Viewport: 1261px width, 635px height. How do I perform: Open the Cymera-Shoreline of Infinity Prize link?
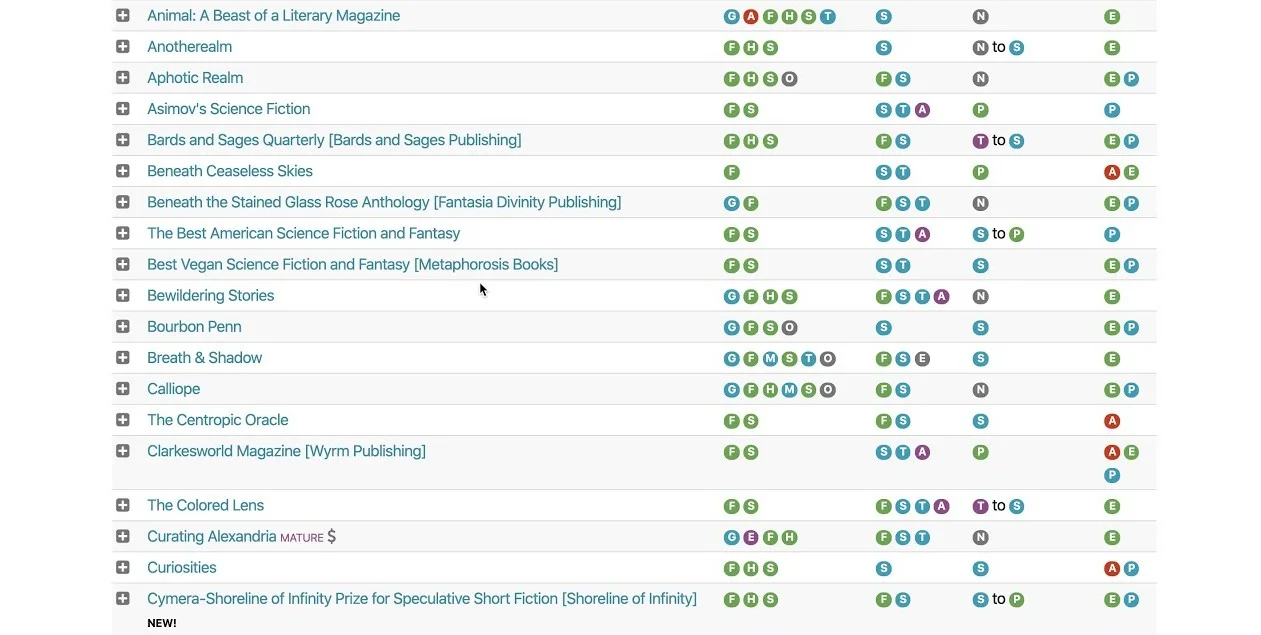pyautogui.click(x=422, y=599)
